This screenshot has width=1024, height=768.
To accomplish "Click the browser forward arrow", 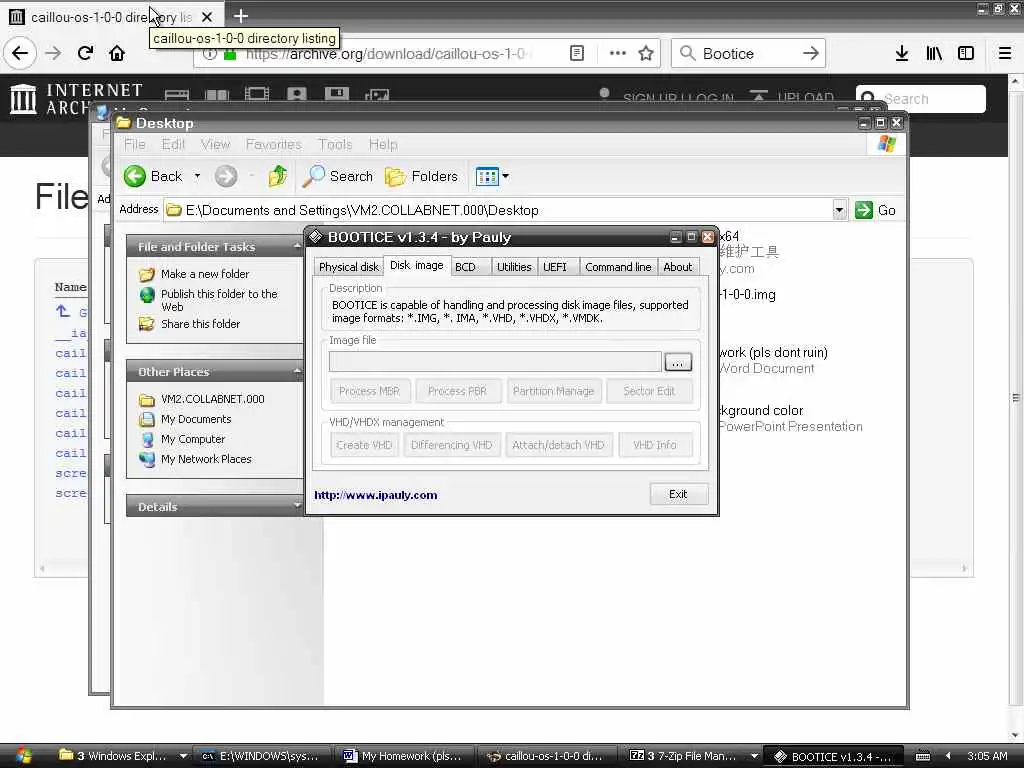I will pyautogui.click(x=53, y=53).
